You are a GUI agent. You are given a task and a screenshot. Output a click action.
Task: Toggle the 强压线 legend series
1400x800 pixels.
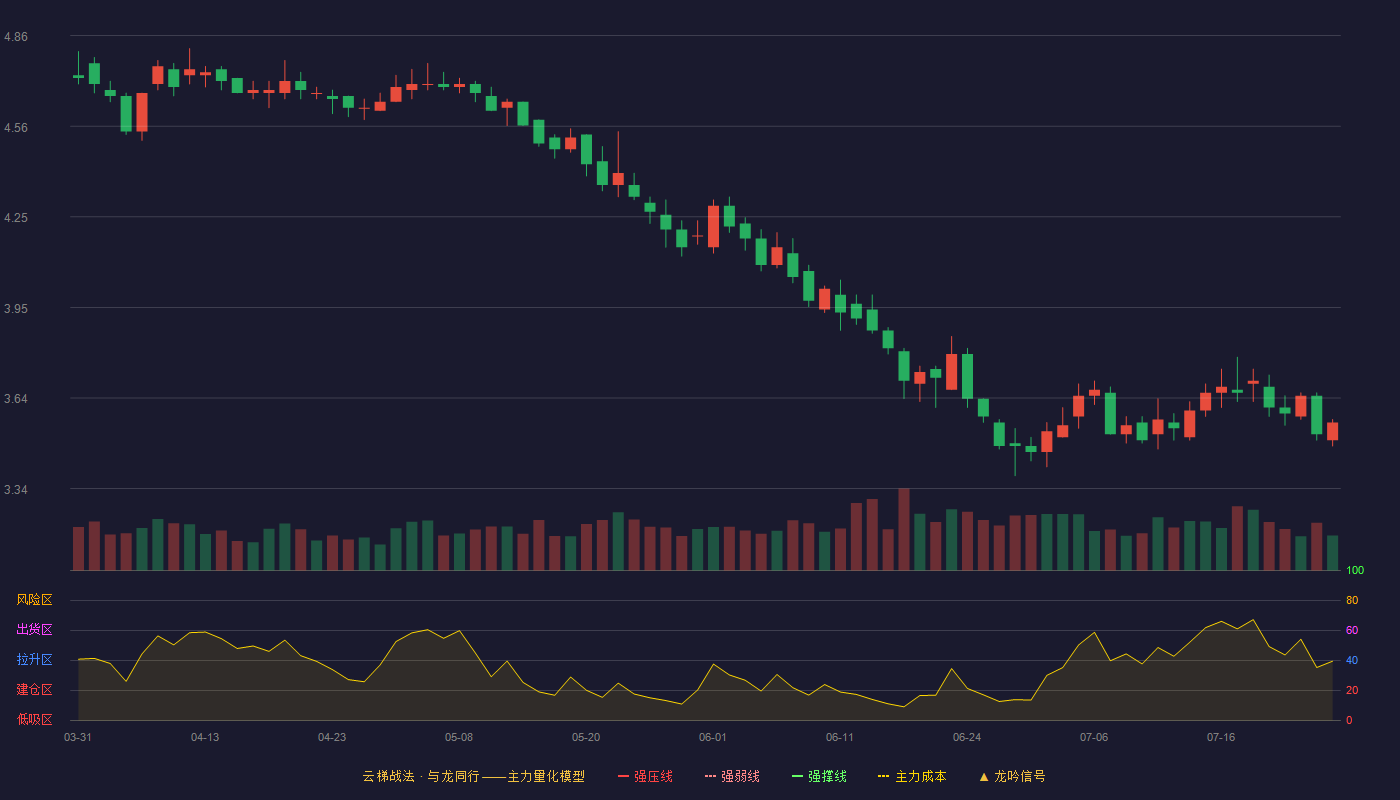[645, 776]
